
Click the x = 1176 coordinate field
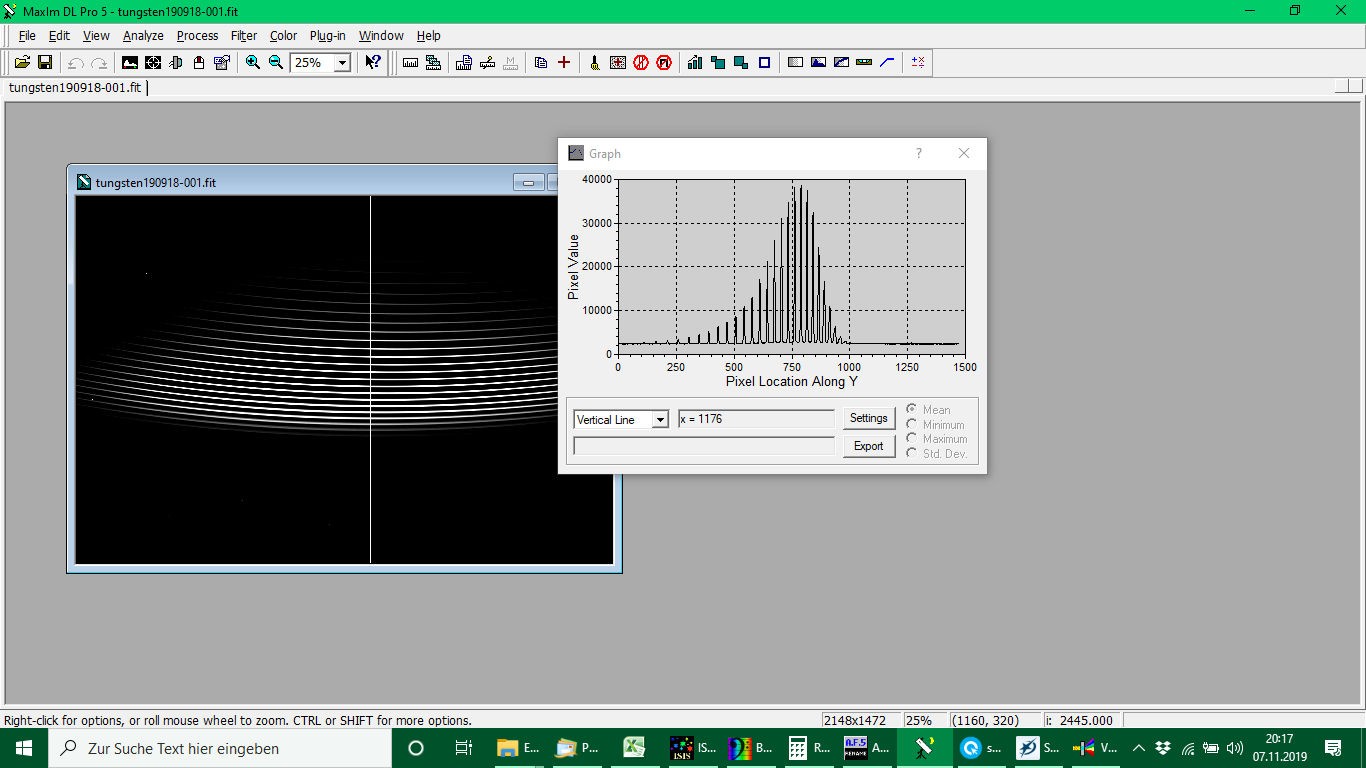click(x=756, y=419)
